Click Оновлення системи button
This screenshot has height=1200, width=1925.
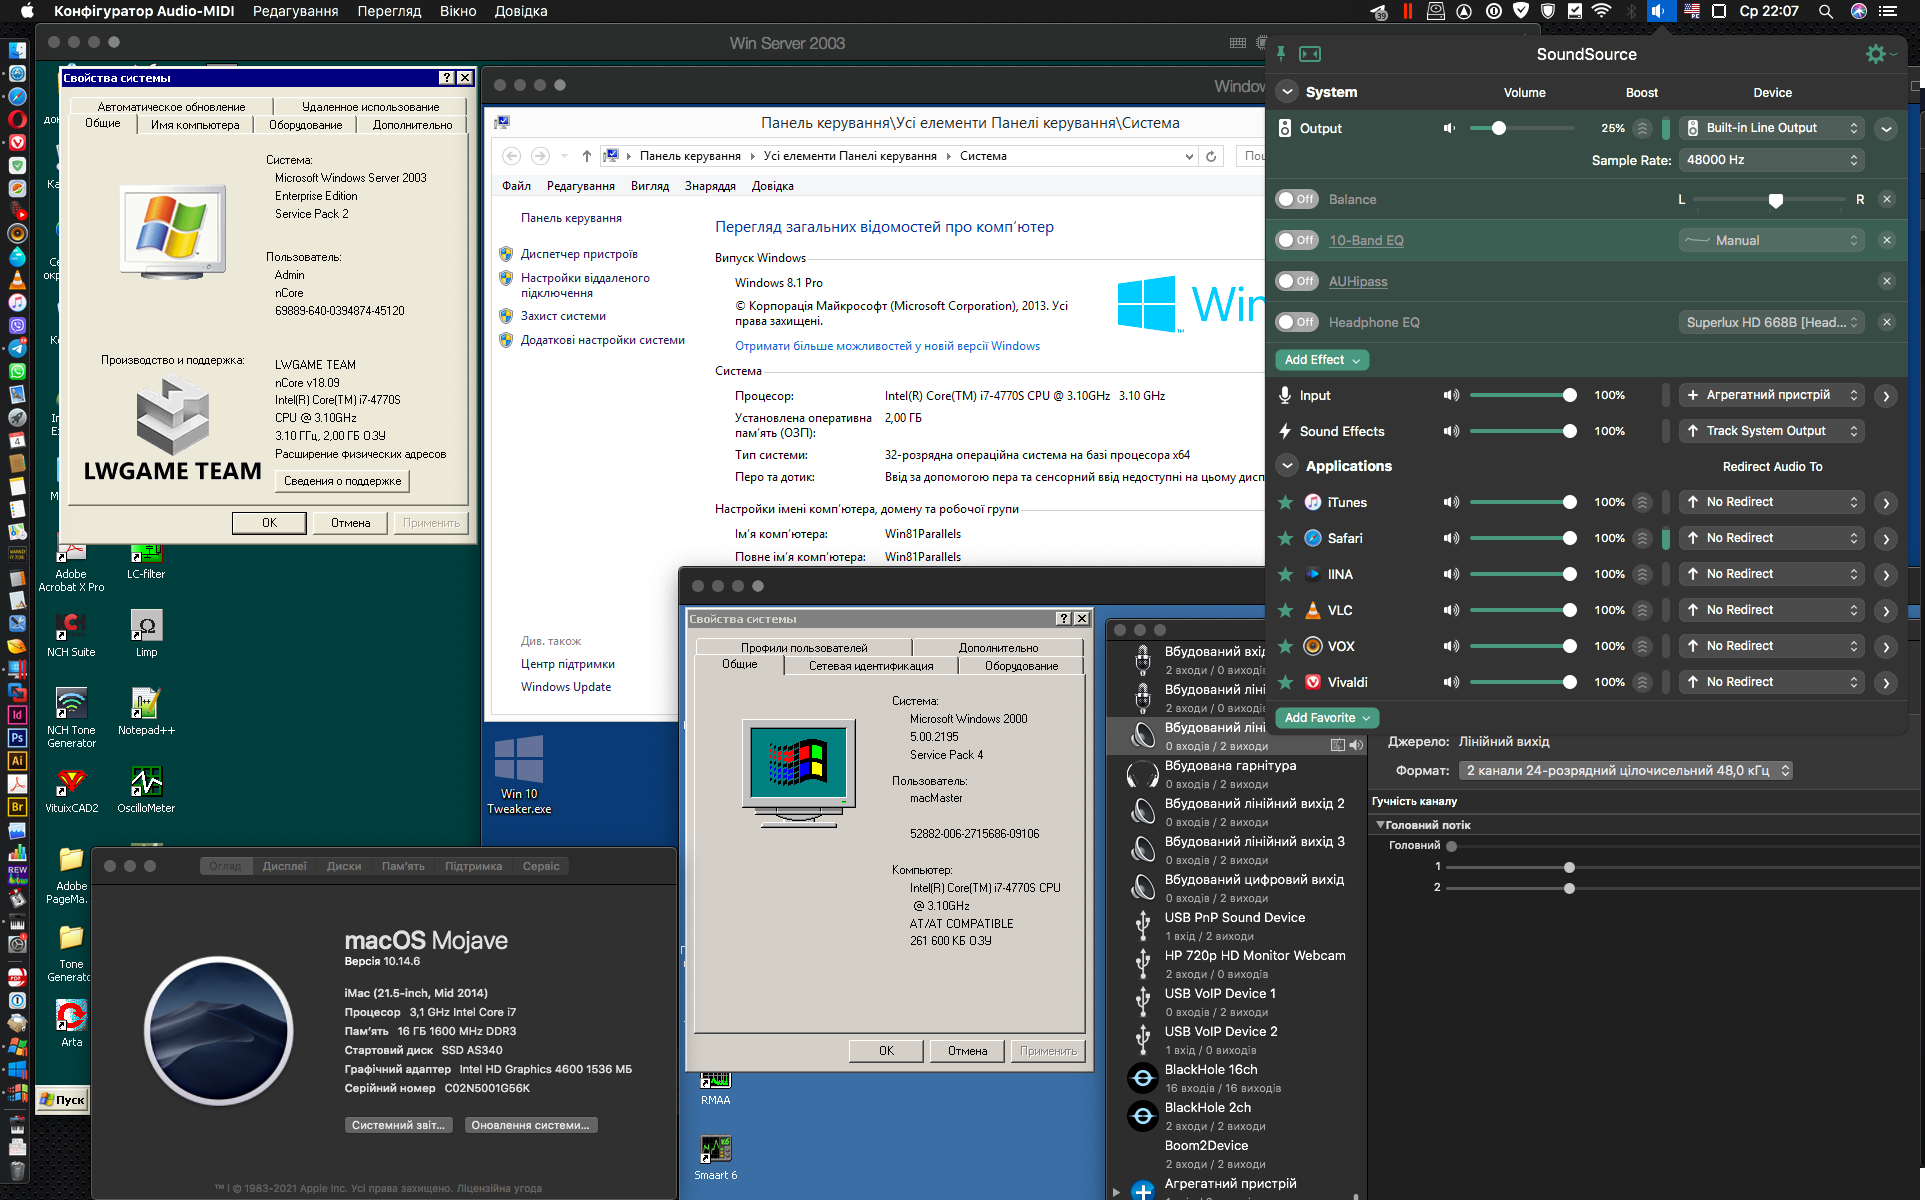click(531, 1125)
